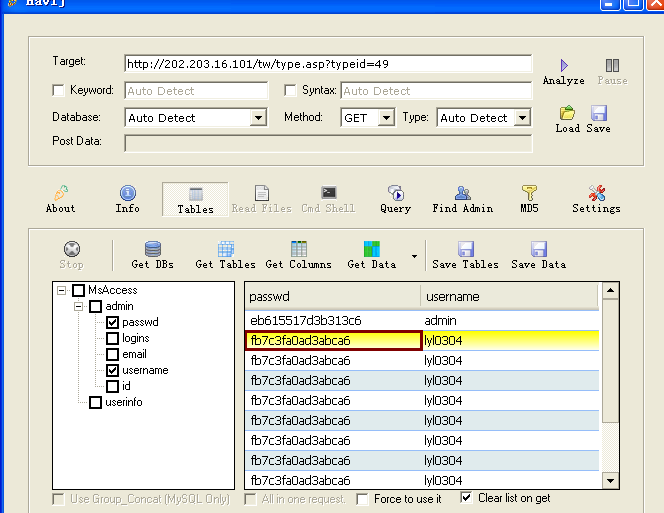Collapse the MsAccess tree node
Image resolution: width=664 pixels, height=513 pixels.
(x=62, y=290)
